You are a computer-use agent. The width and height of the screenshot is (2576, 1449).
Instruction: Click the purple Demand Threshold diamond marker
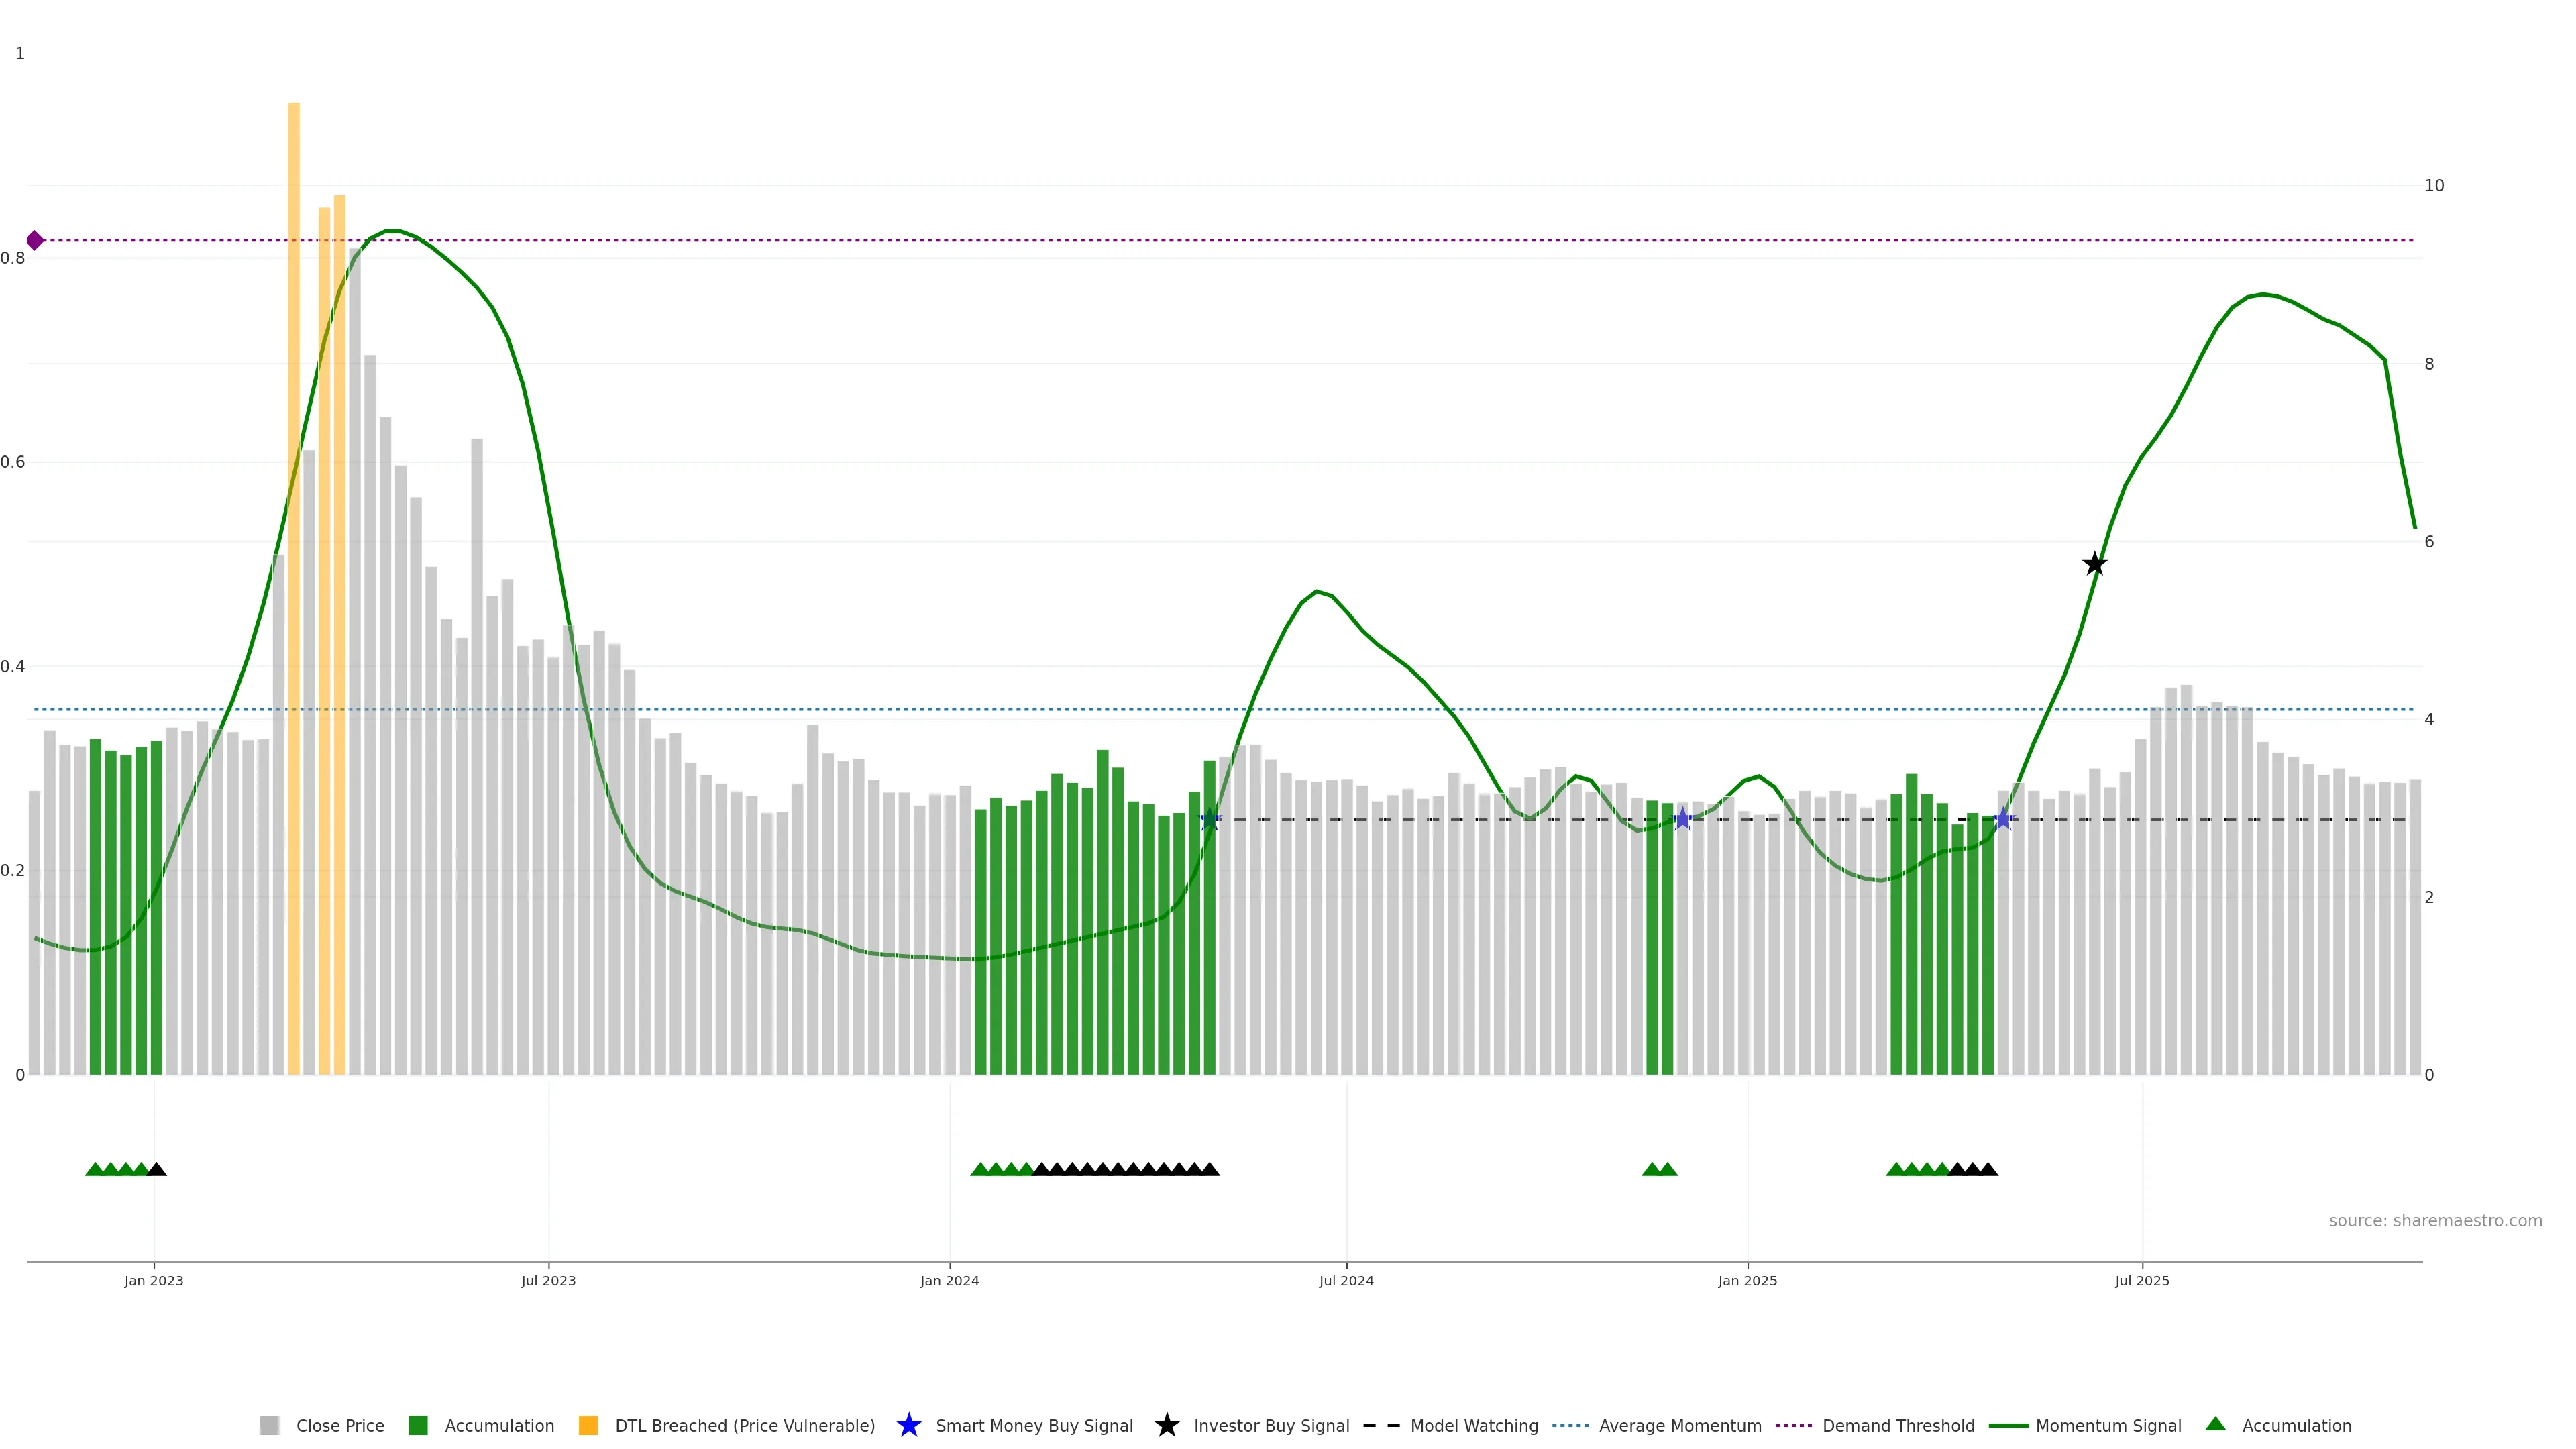coord(35,240)
